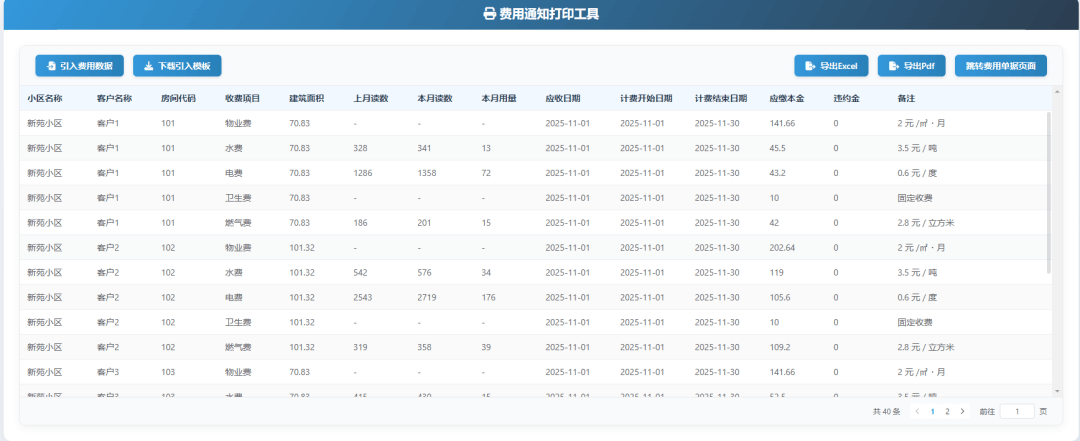Click the usage value 176

pos(488,297)
